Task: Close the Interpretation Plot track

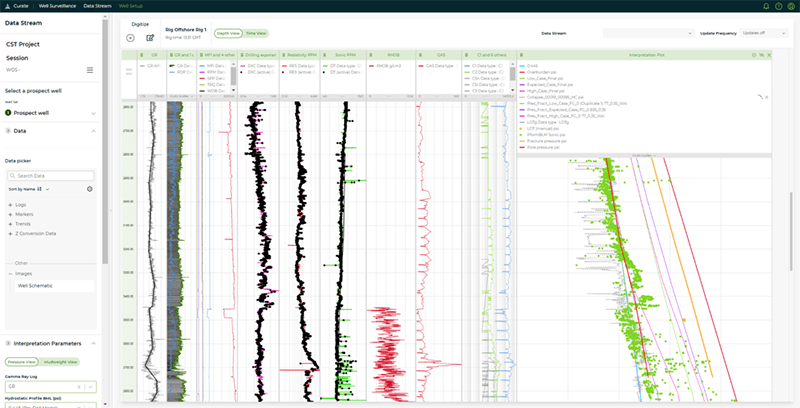Action: (x=768, y=55)
